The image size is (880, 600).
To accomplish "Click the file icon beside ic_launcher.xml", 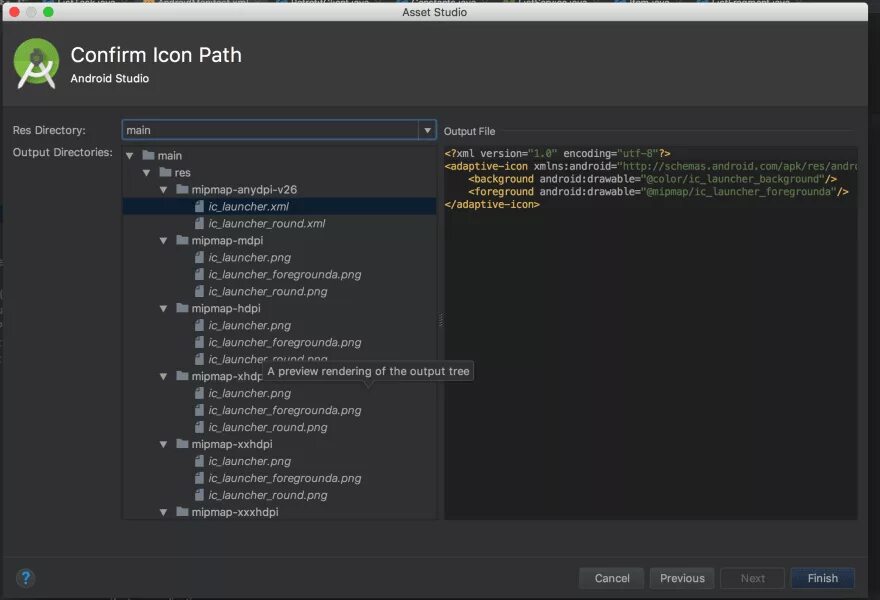I will tap(199, 206).
